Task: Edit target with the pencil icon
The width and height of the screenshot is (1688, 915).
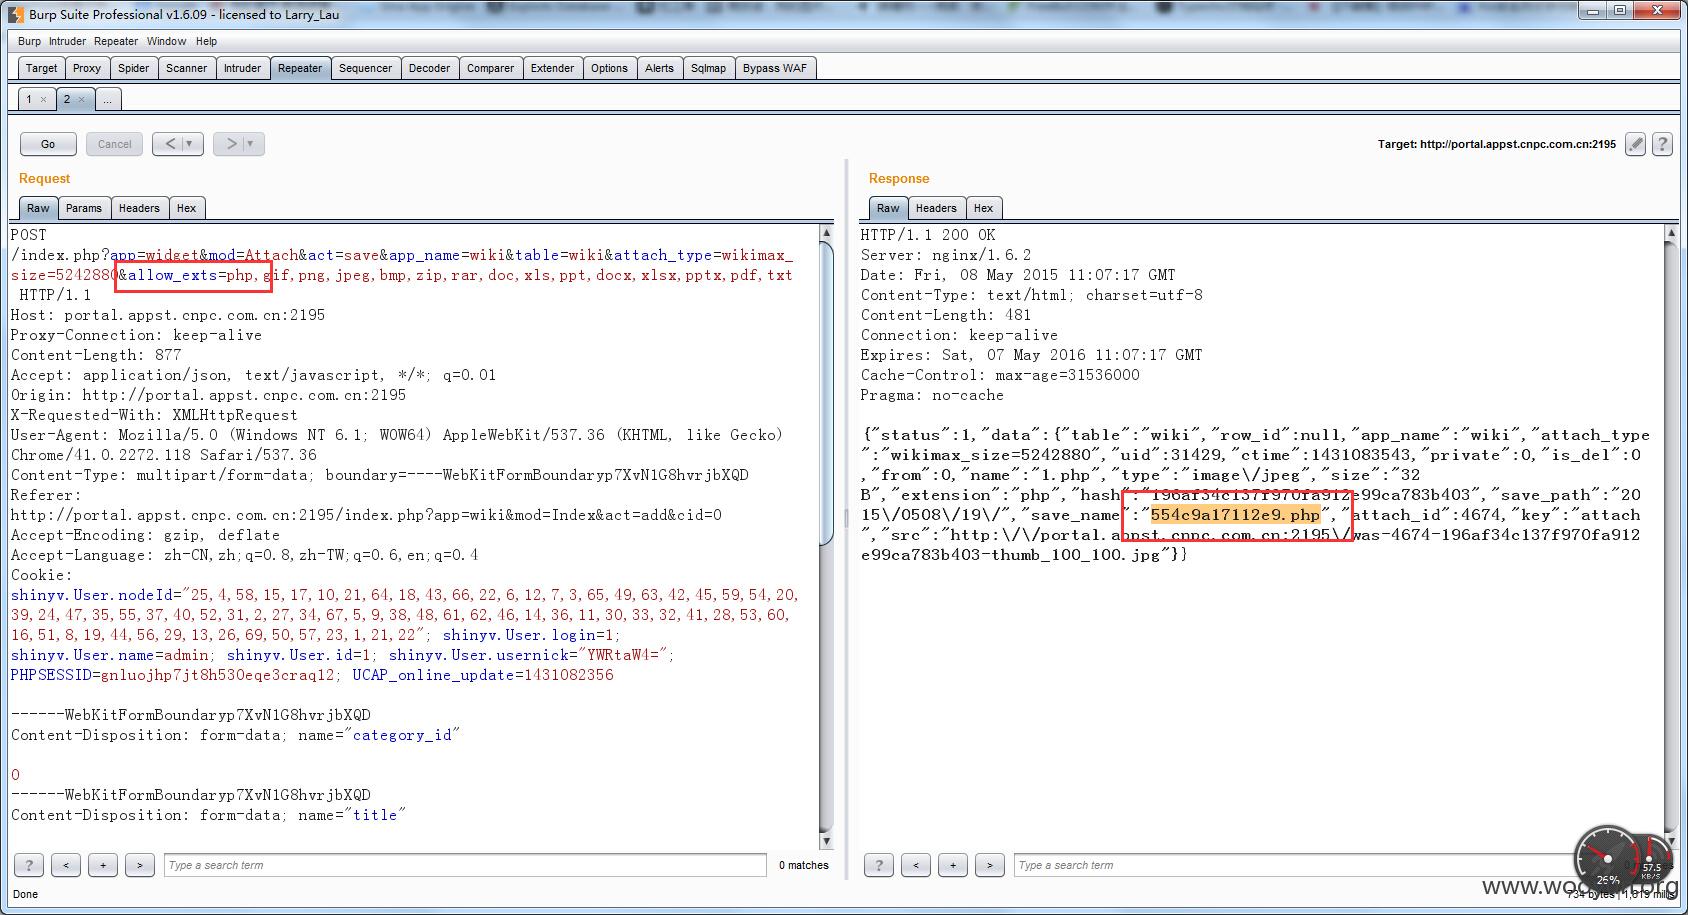Action: click(x=1635, y=144)
